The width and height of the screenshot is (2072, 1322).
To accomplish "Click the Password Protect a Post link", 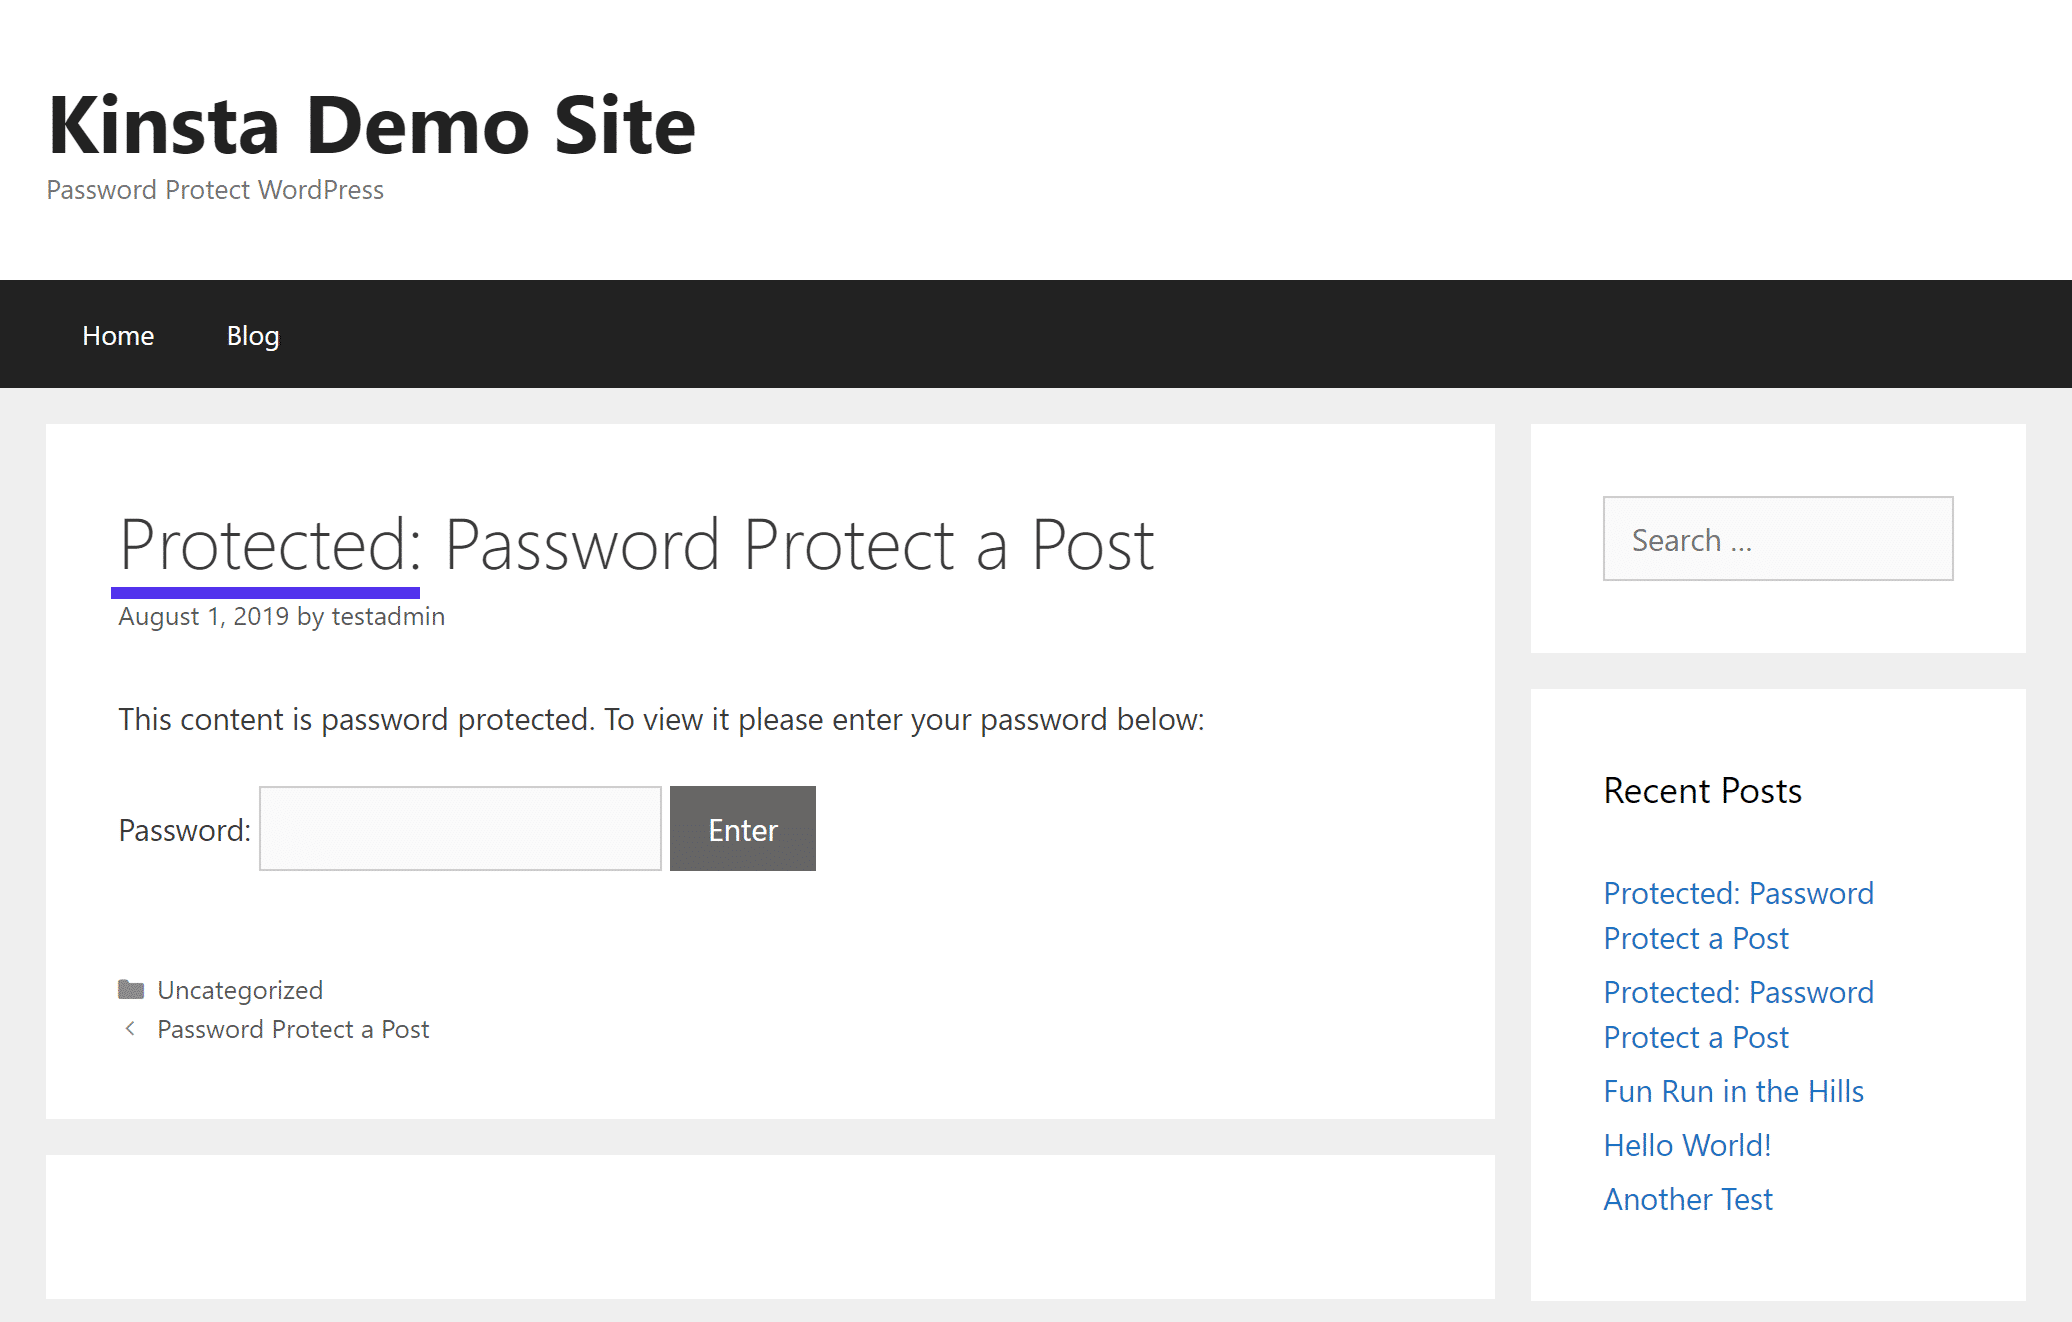I will coord(293,1029).
